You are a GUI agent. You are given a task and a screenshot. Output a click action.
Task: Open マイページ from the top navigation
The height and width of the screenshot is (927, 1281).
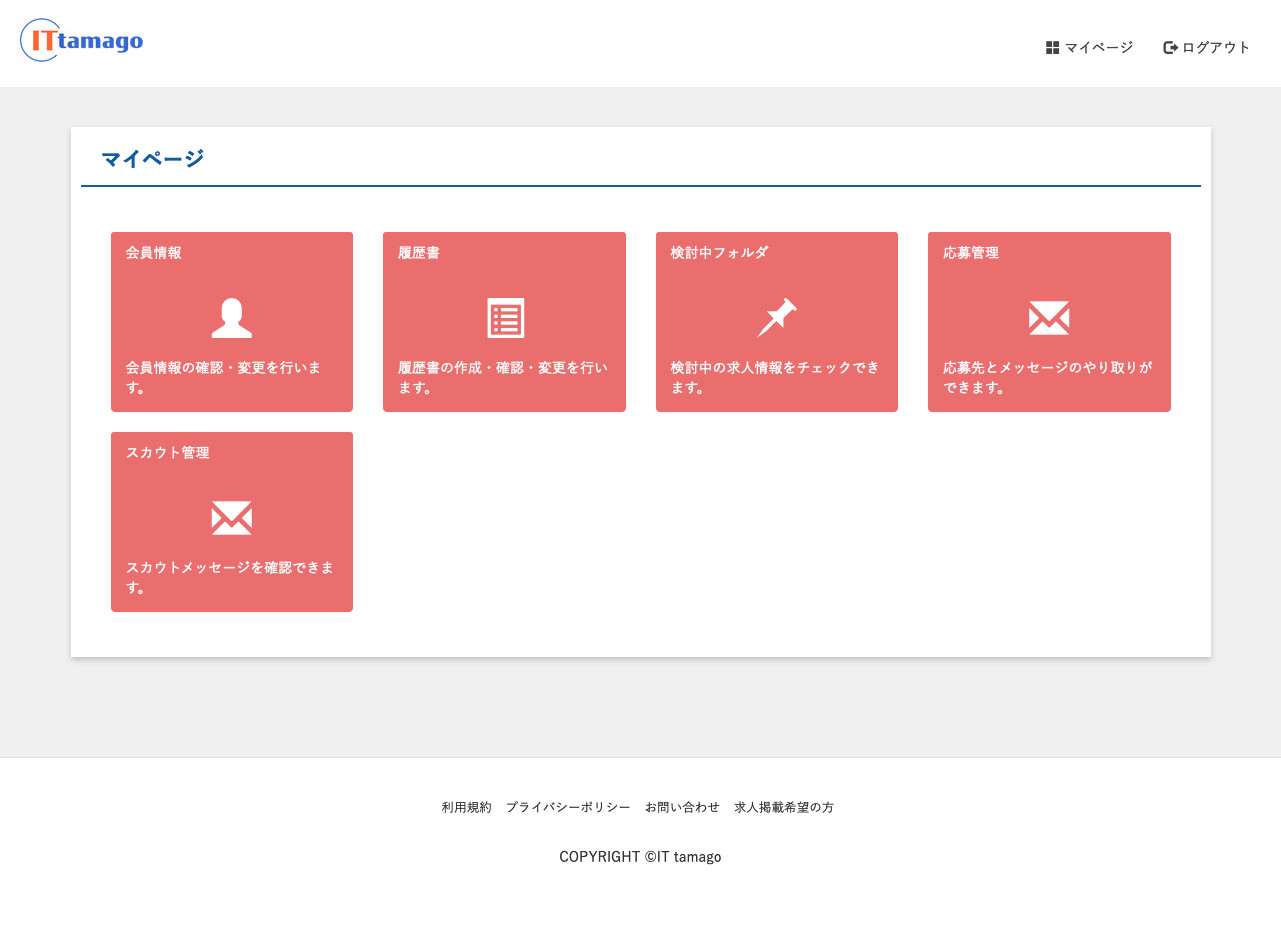click(x=1098, y=48)
